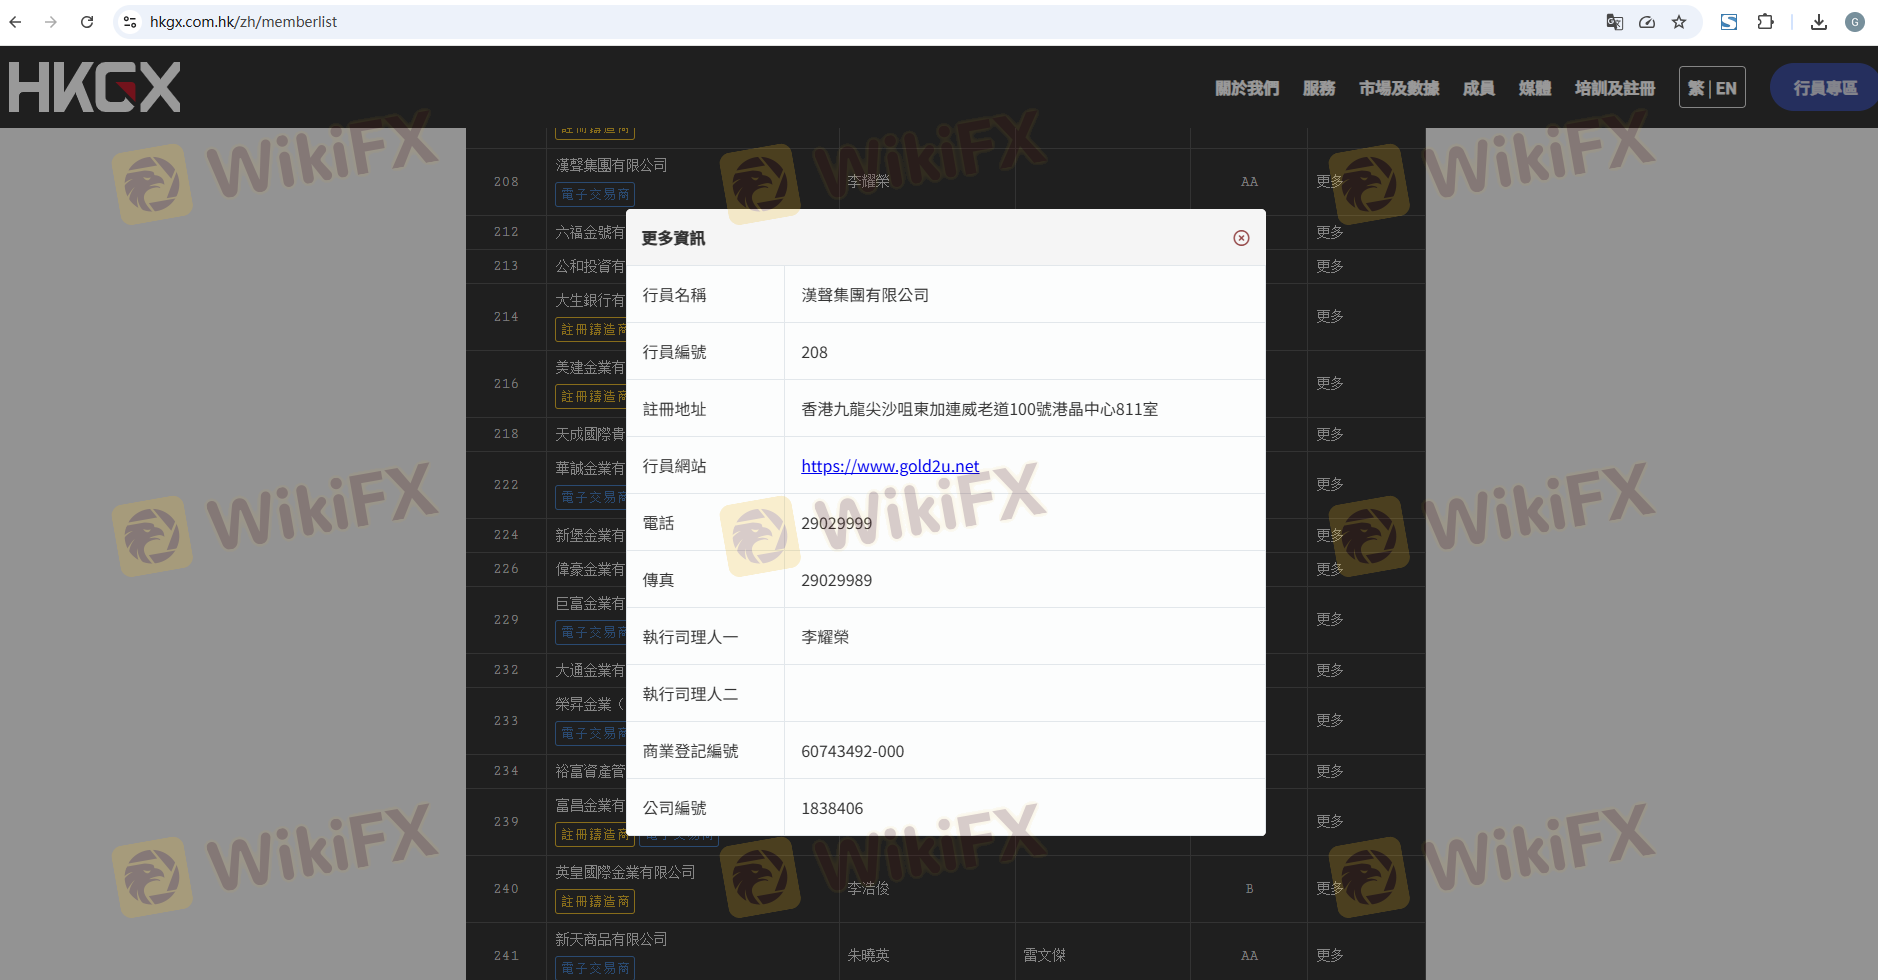
Task: Expand the 成員 menu
Action: (1478, 88)
